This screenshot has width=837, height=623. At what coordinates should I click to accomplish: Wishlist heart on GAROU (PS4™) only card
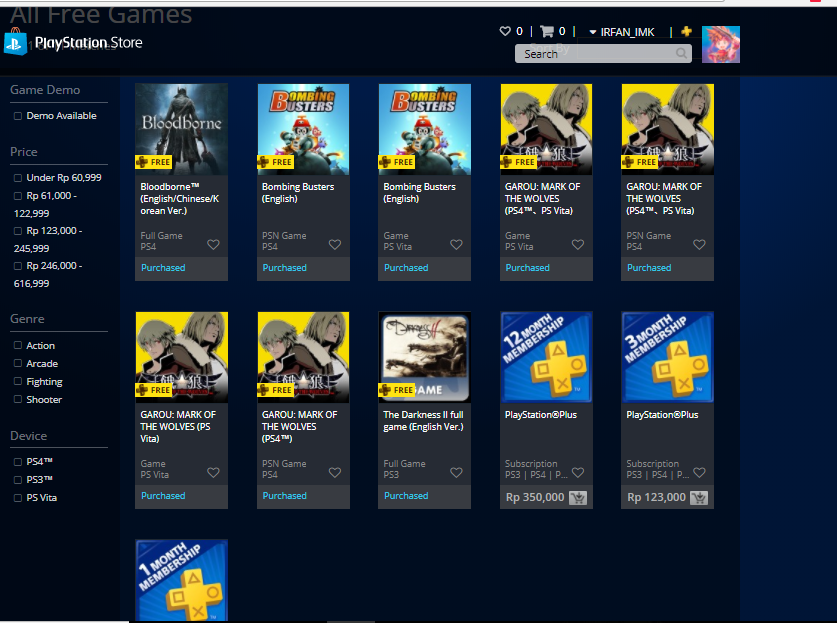point(335,472)
